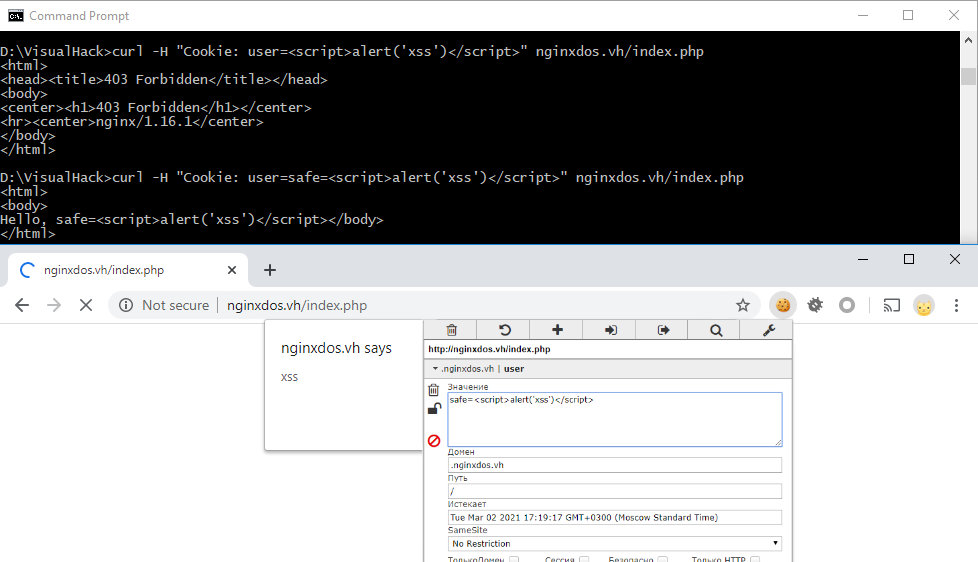Select the nginxdos.vh/index.php tab
The image size is (978, 562).
(128, 270)
